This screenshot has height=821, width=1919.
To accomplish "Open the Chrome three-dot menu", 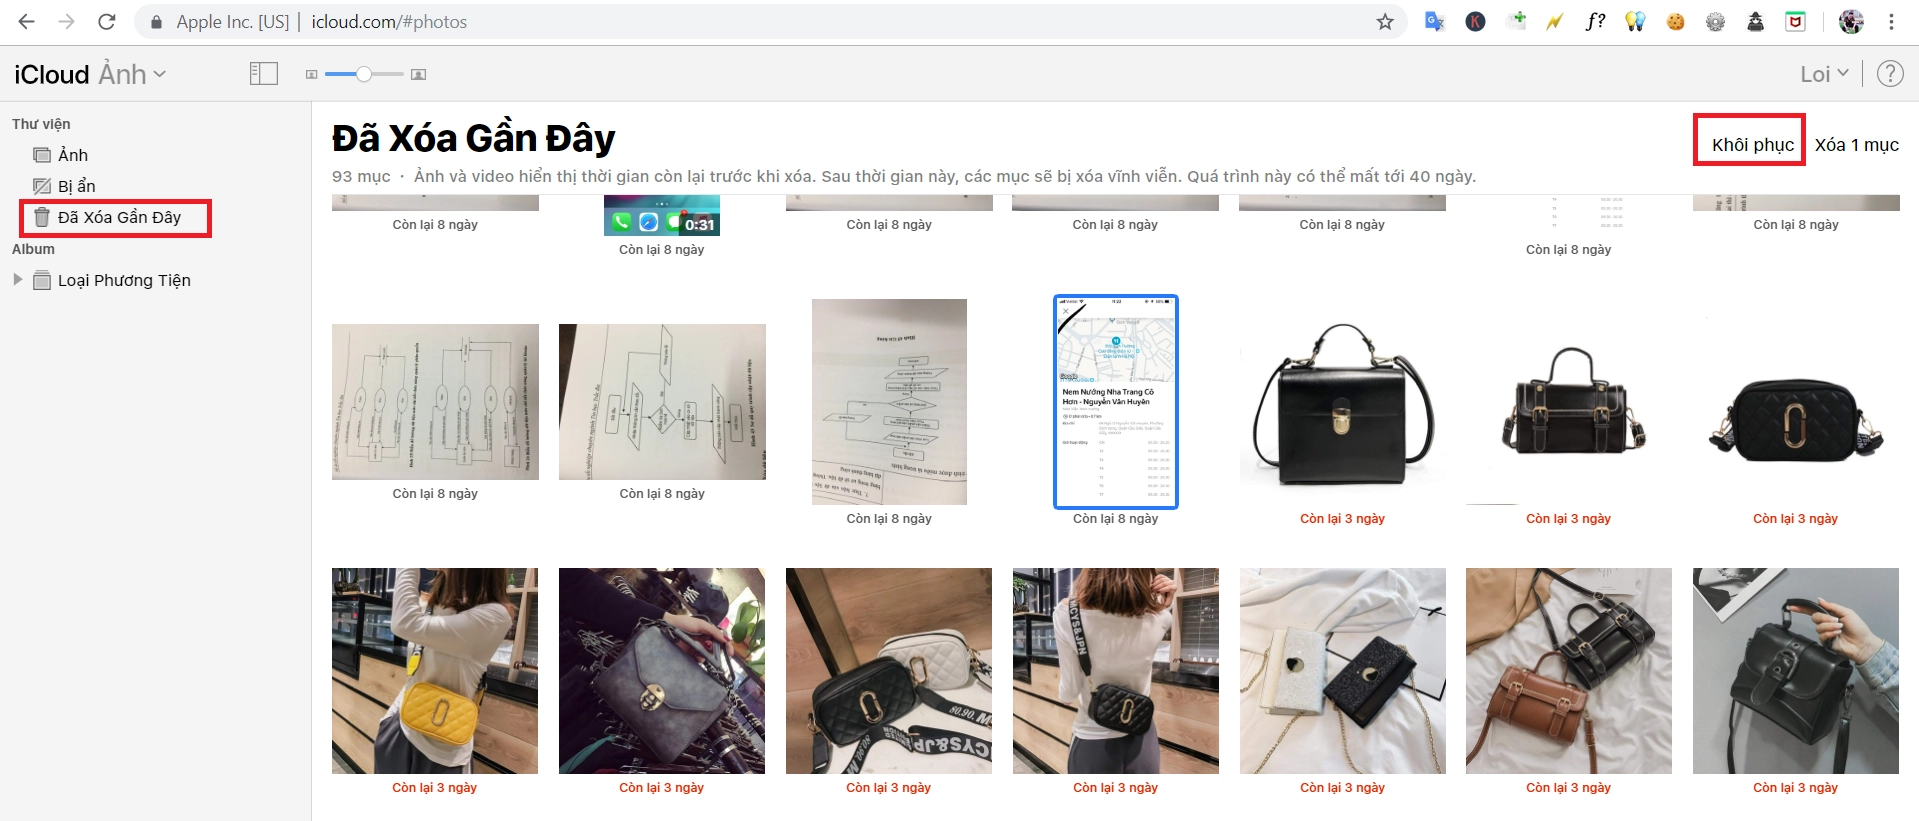I will [1891, 22].
